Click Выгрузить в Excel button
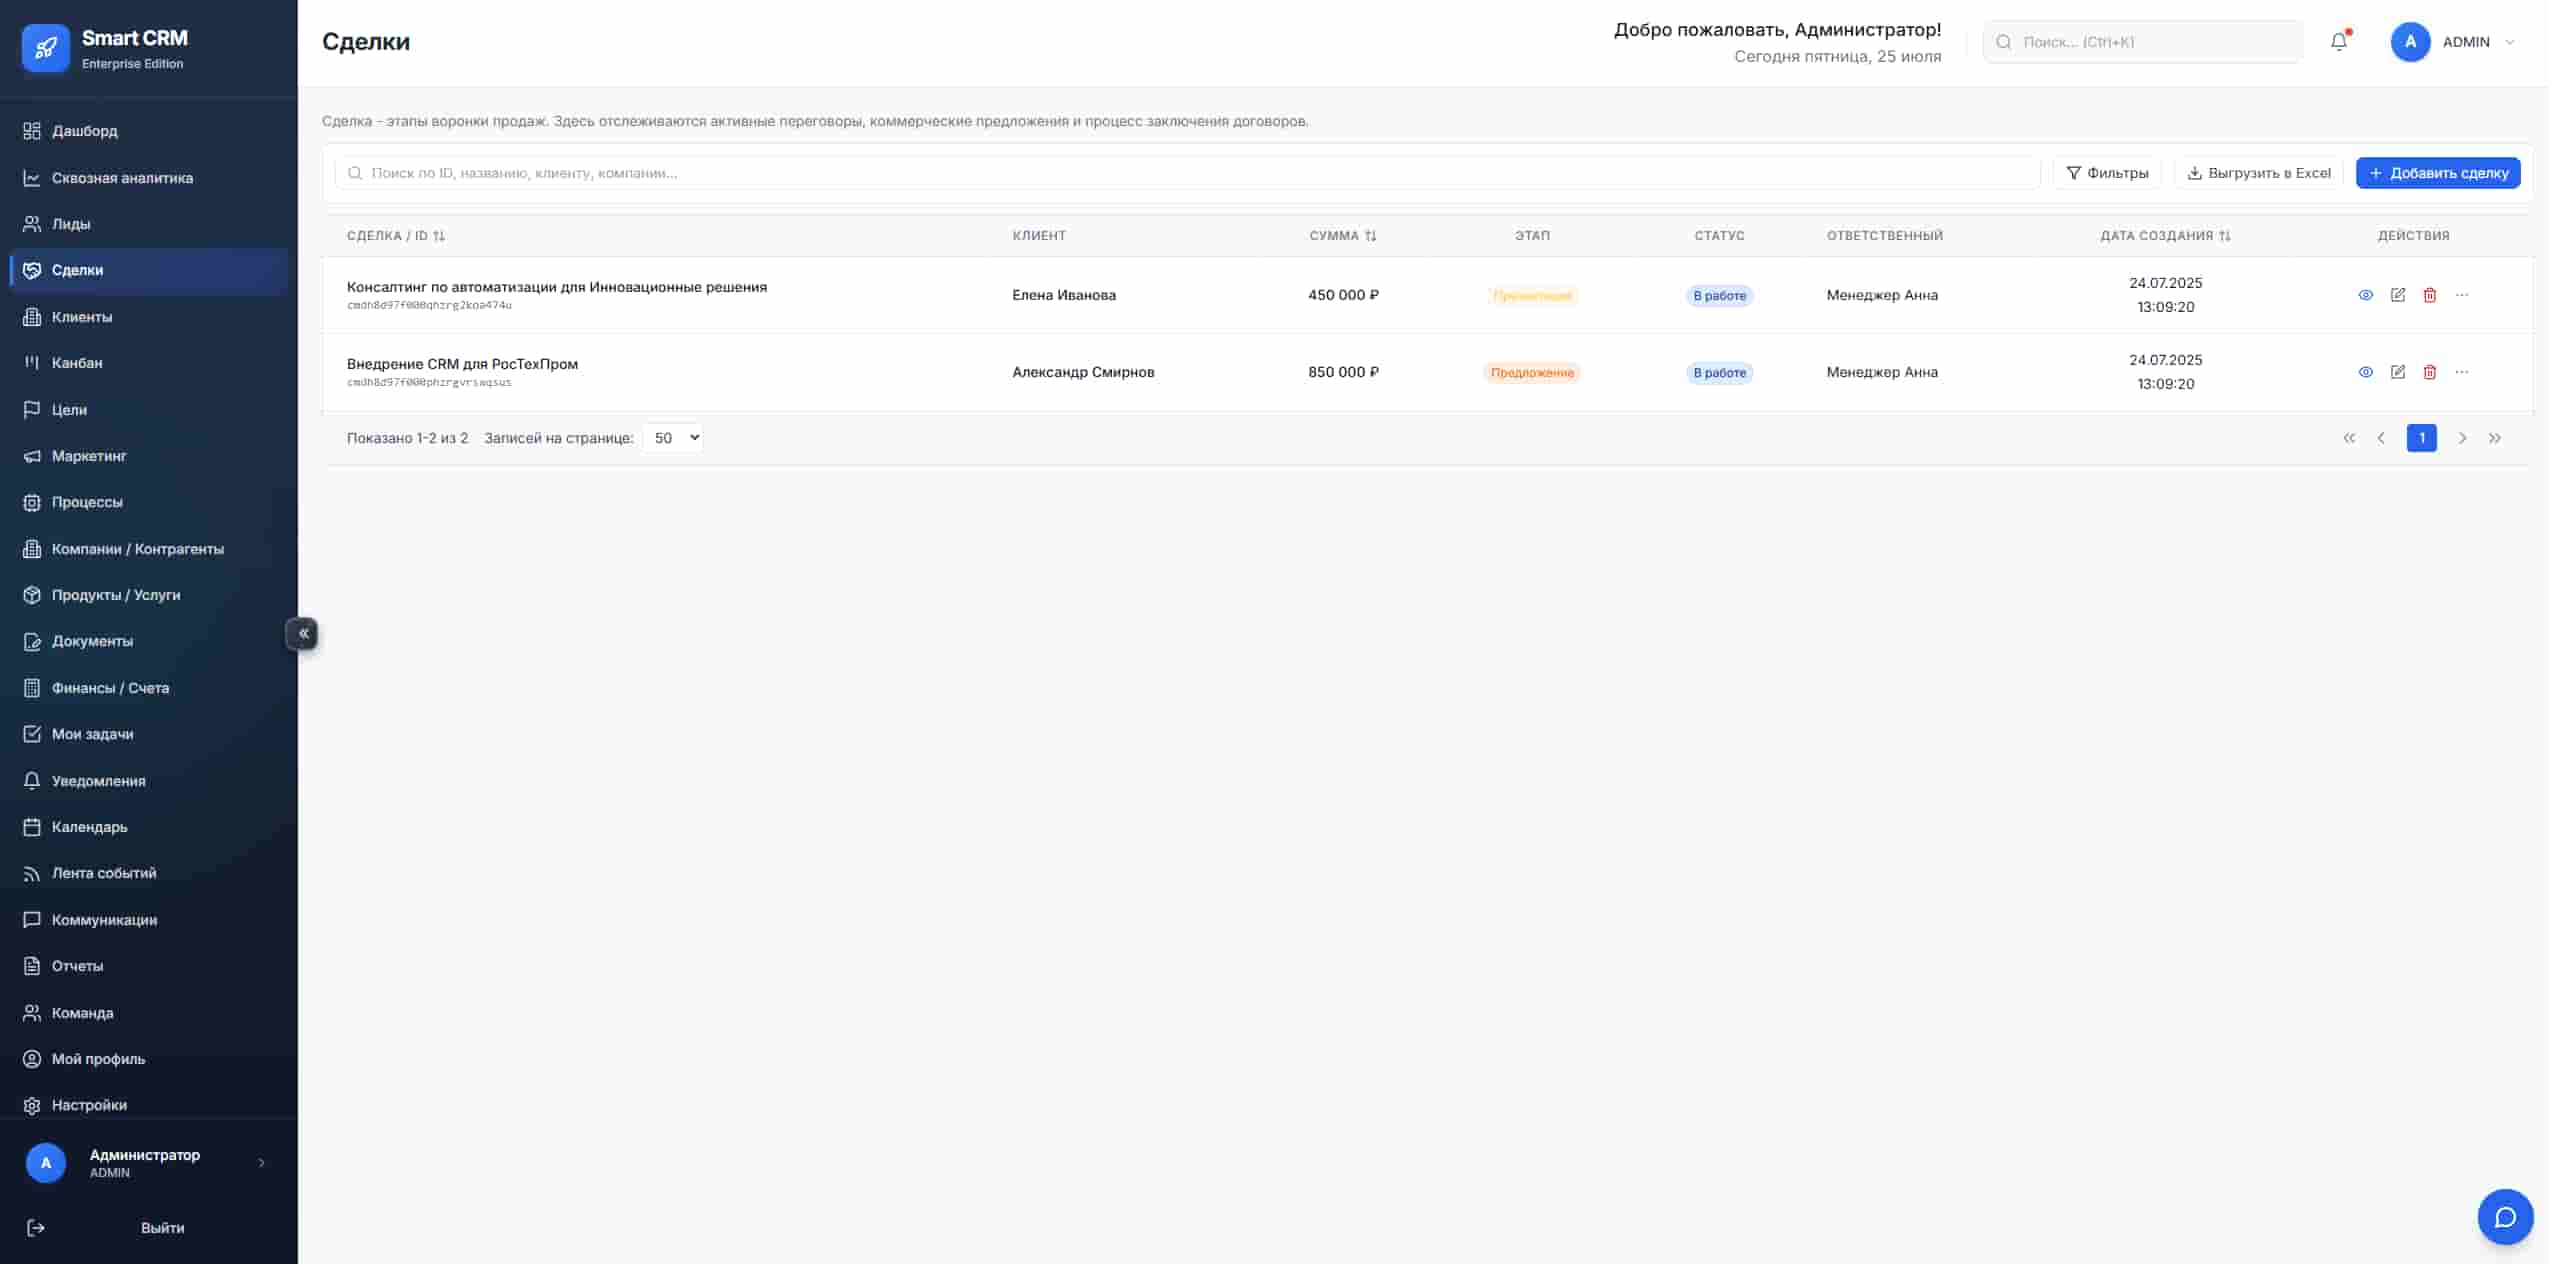The width and height of the screenshot is (2549, 1264). [x=2258, y=173]
